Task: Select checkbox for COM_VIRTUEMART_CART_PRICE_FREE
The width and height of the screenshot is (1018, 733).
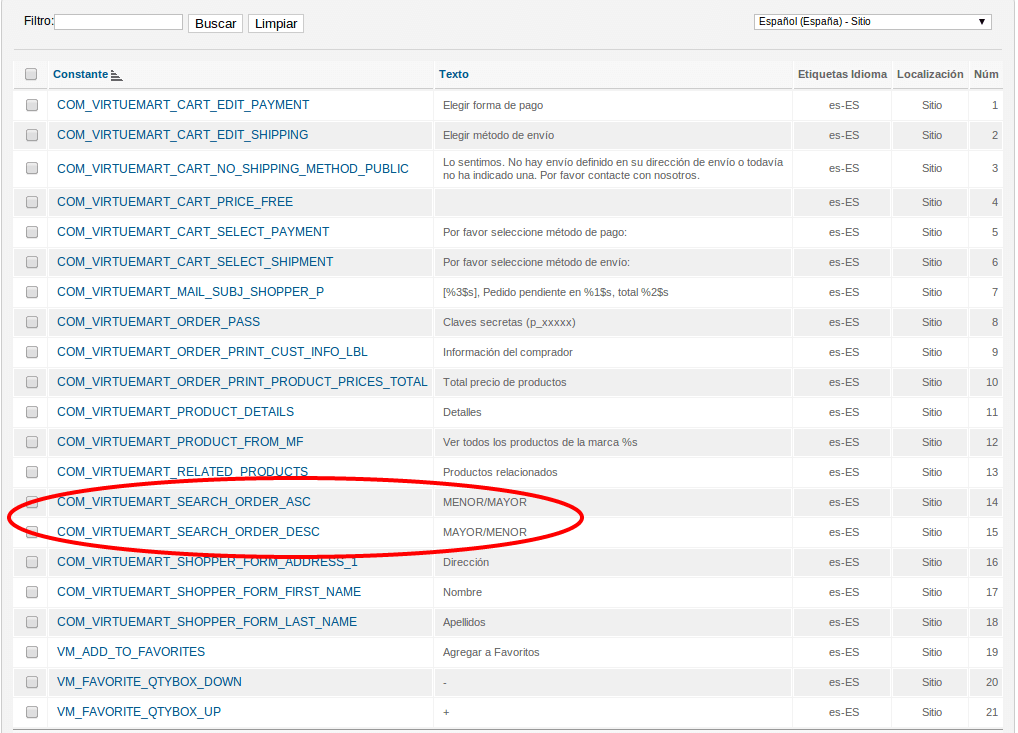Action: coord(32,202)
